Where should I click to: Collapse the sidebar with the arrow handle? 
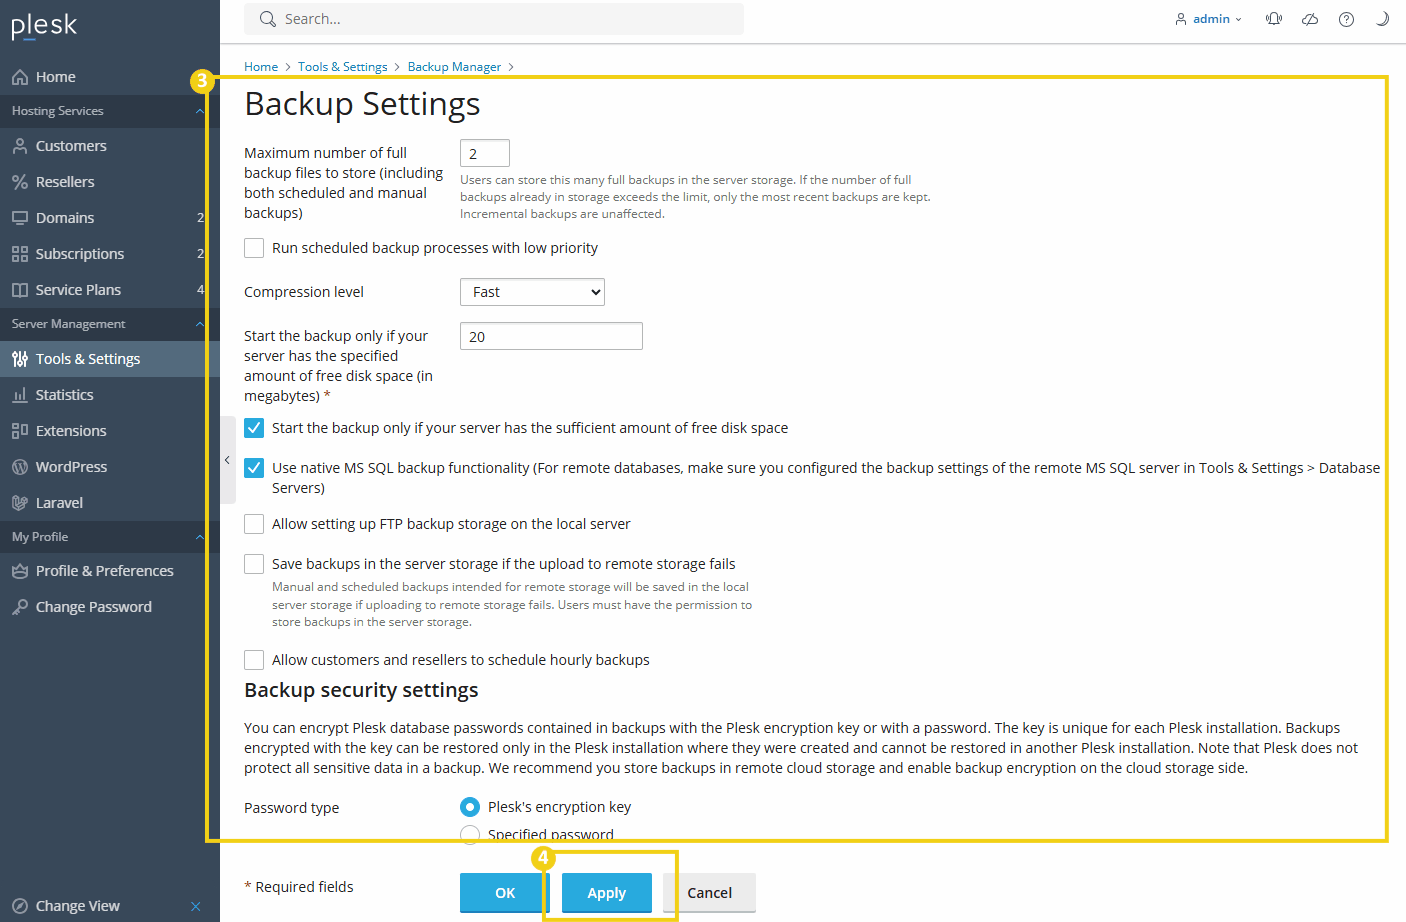[227, 460]
